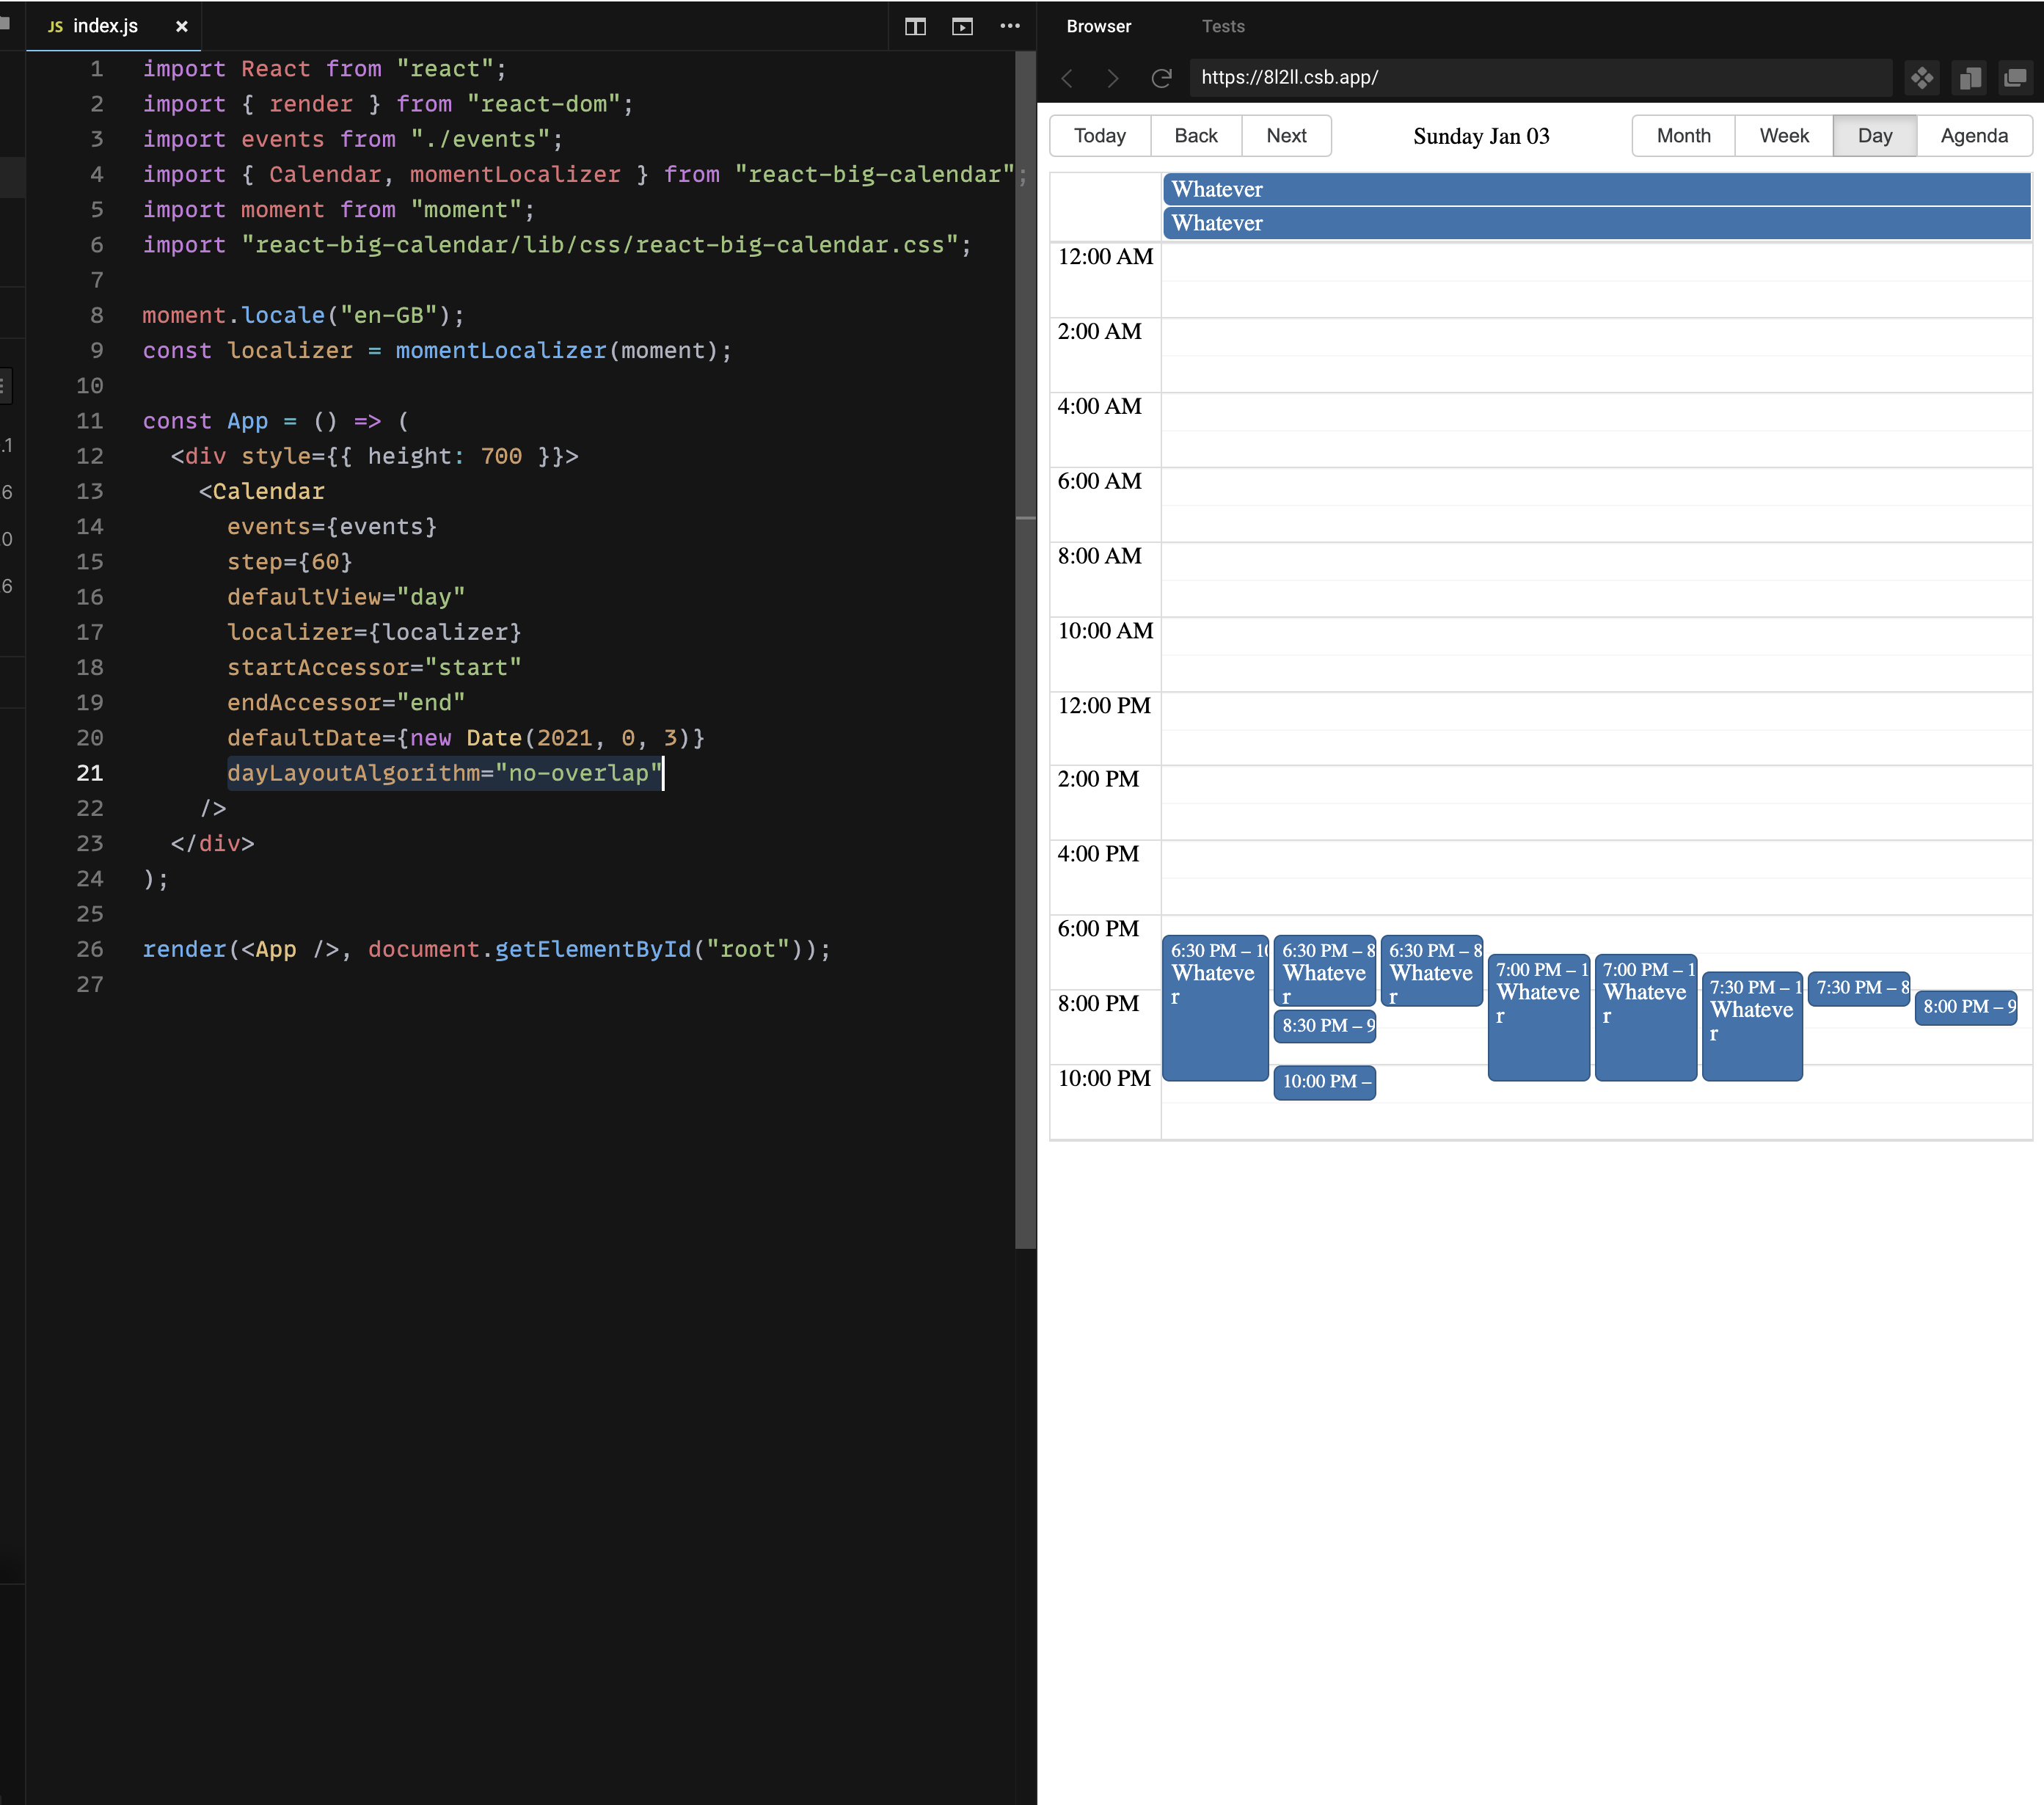2044x1805 pixels.
Task: Close the index.js tab
Action: point(181,27)
